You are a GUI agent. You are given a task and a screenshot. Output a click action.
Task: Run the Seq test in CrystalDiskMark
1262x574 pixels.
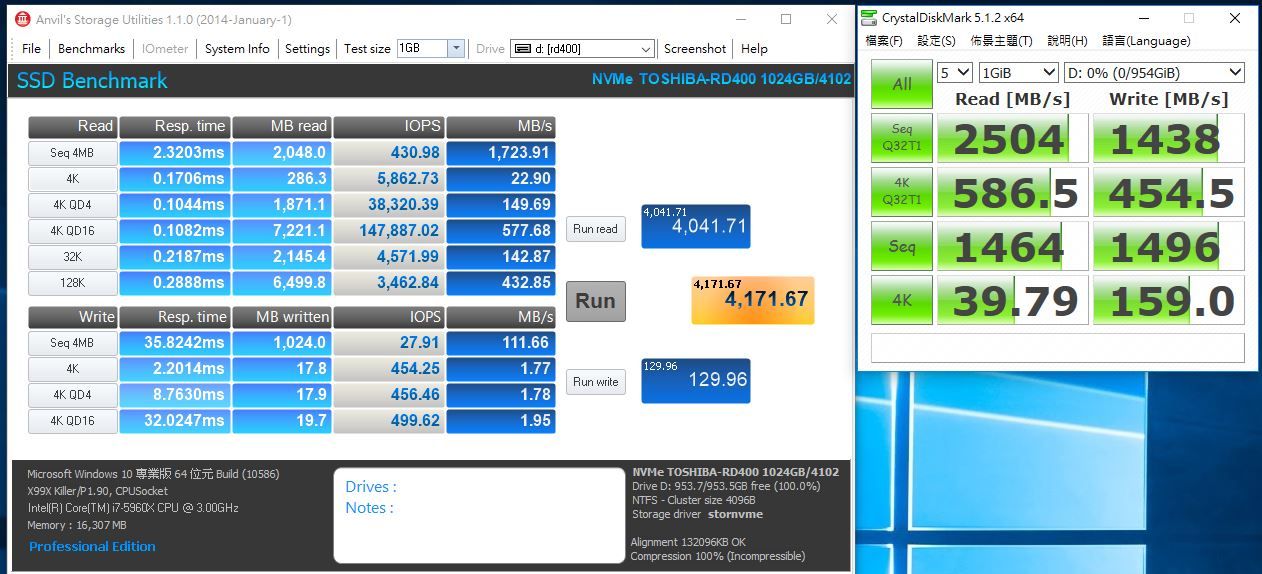(x=902, y=246)
